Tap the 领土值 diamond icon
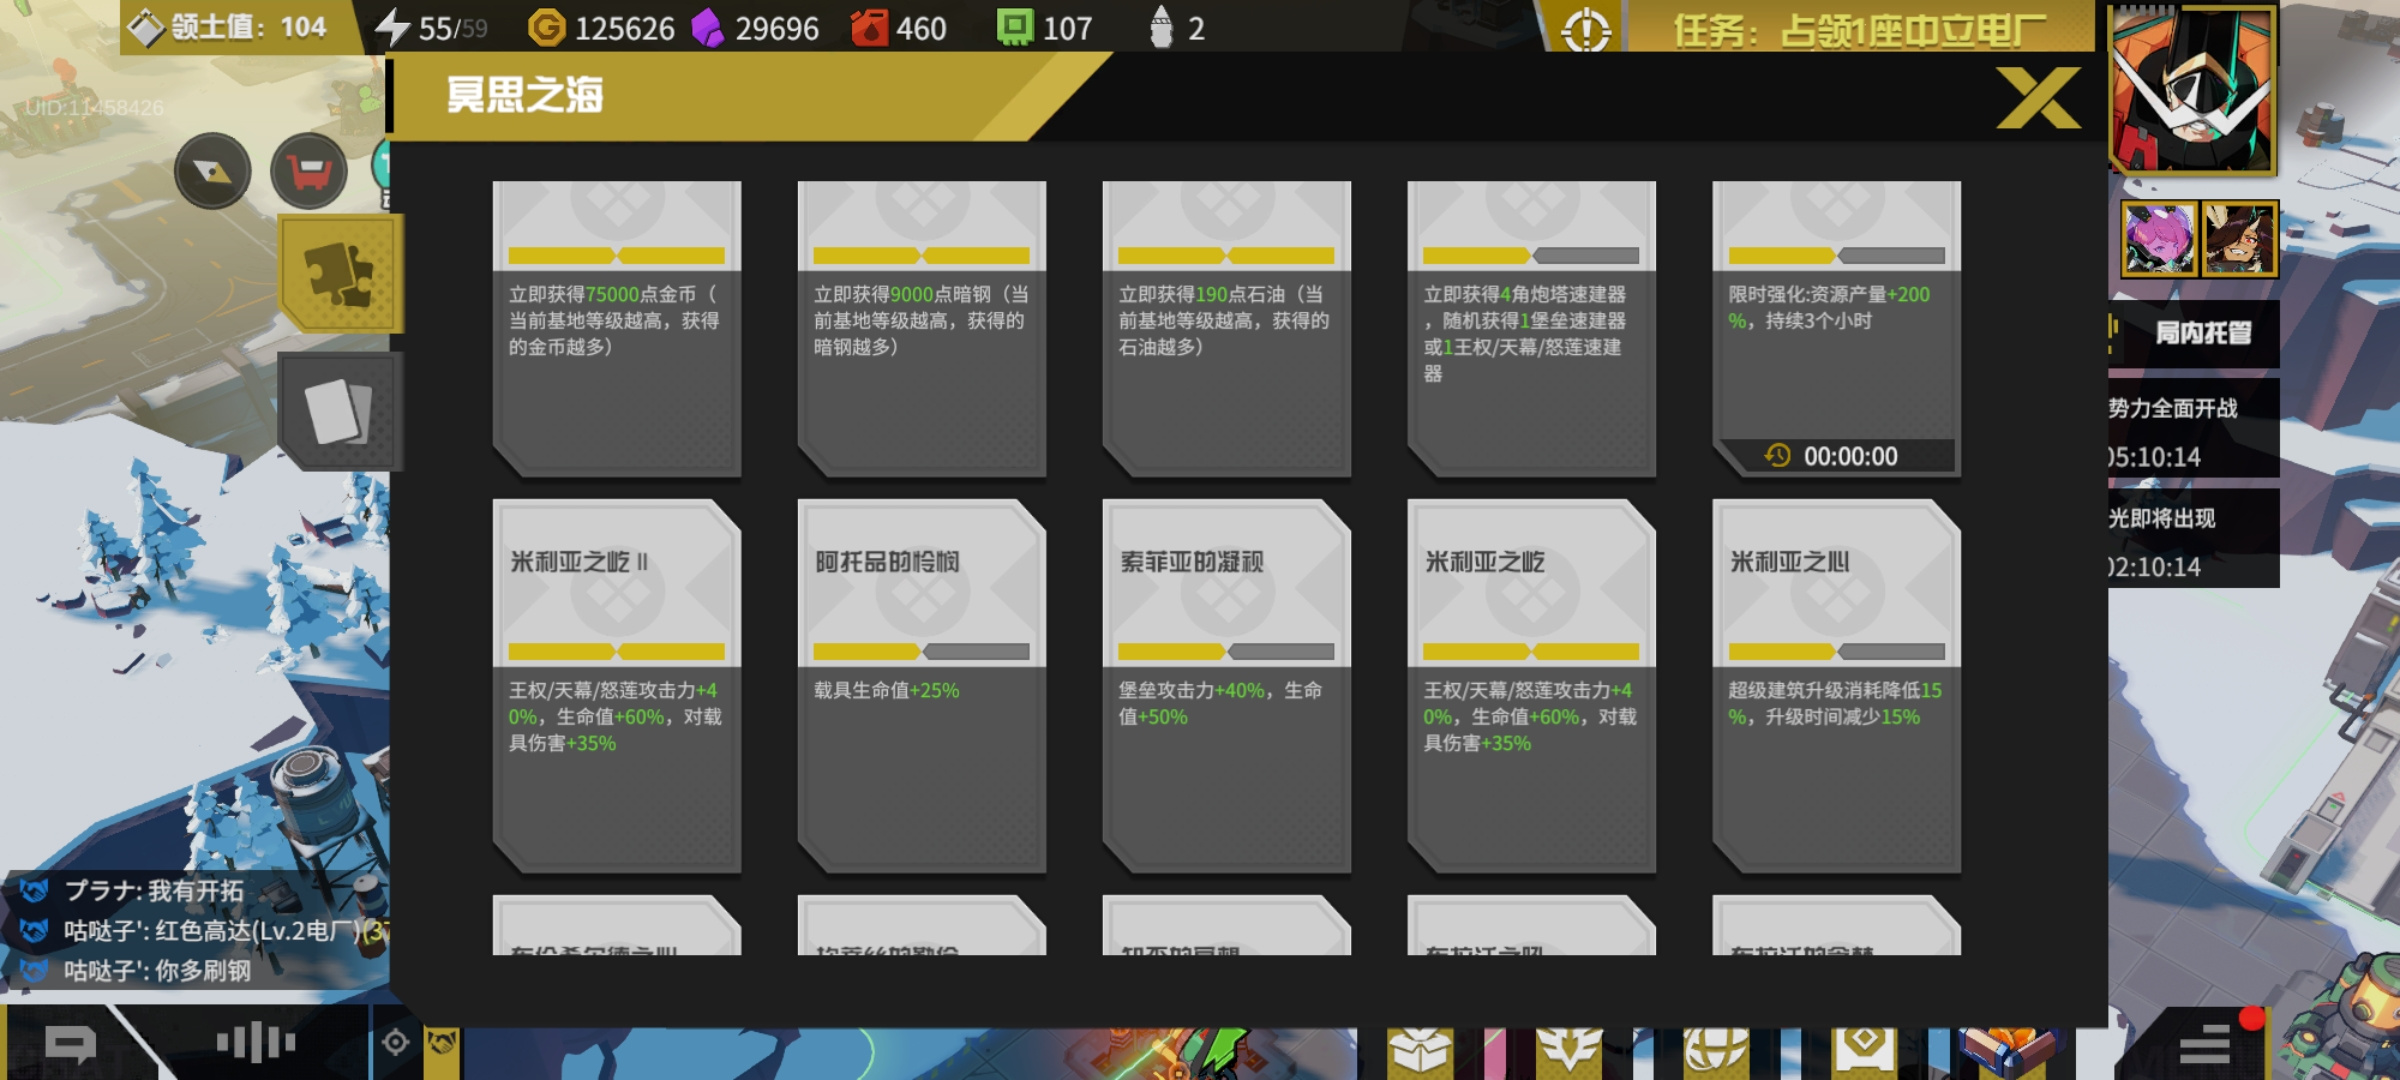Image resolution: width=2400 pixels, height=1080 pixels. [x=146, y=28]
